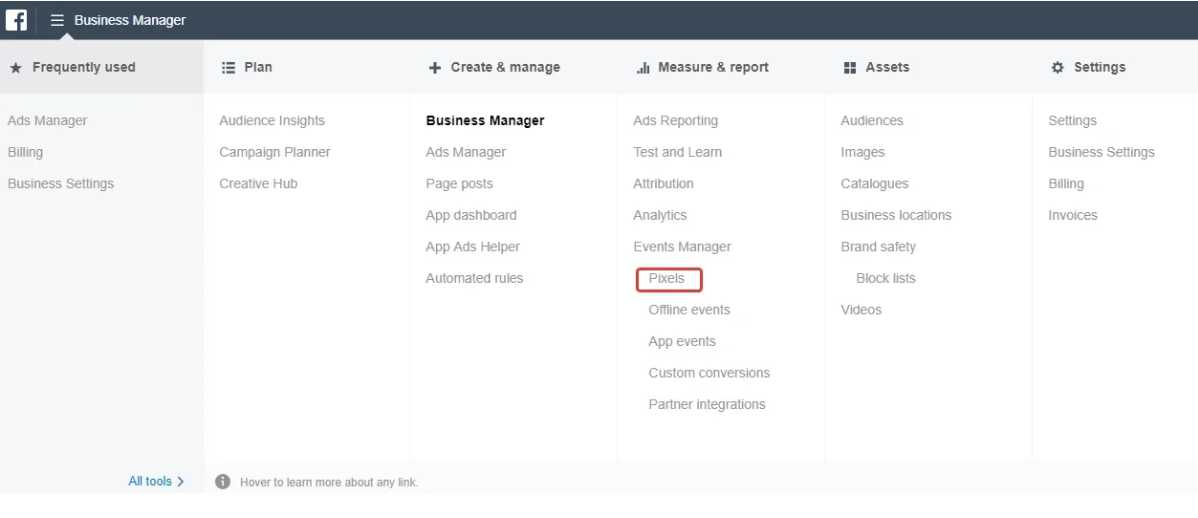
Task: Open Audiences under Assets
Action: coord(872,121)
